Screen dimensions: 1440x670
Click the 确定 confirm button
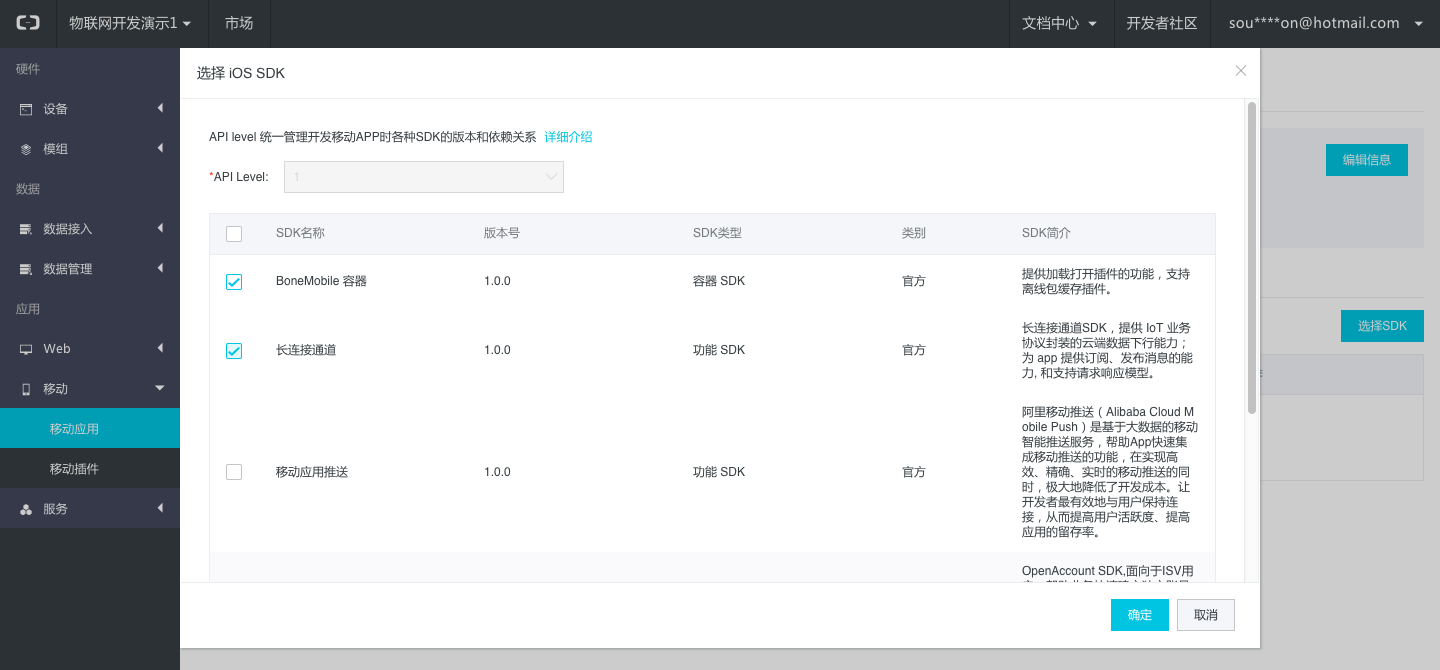pos(1139,615)
